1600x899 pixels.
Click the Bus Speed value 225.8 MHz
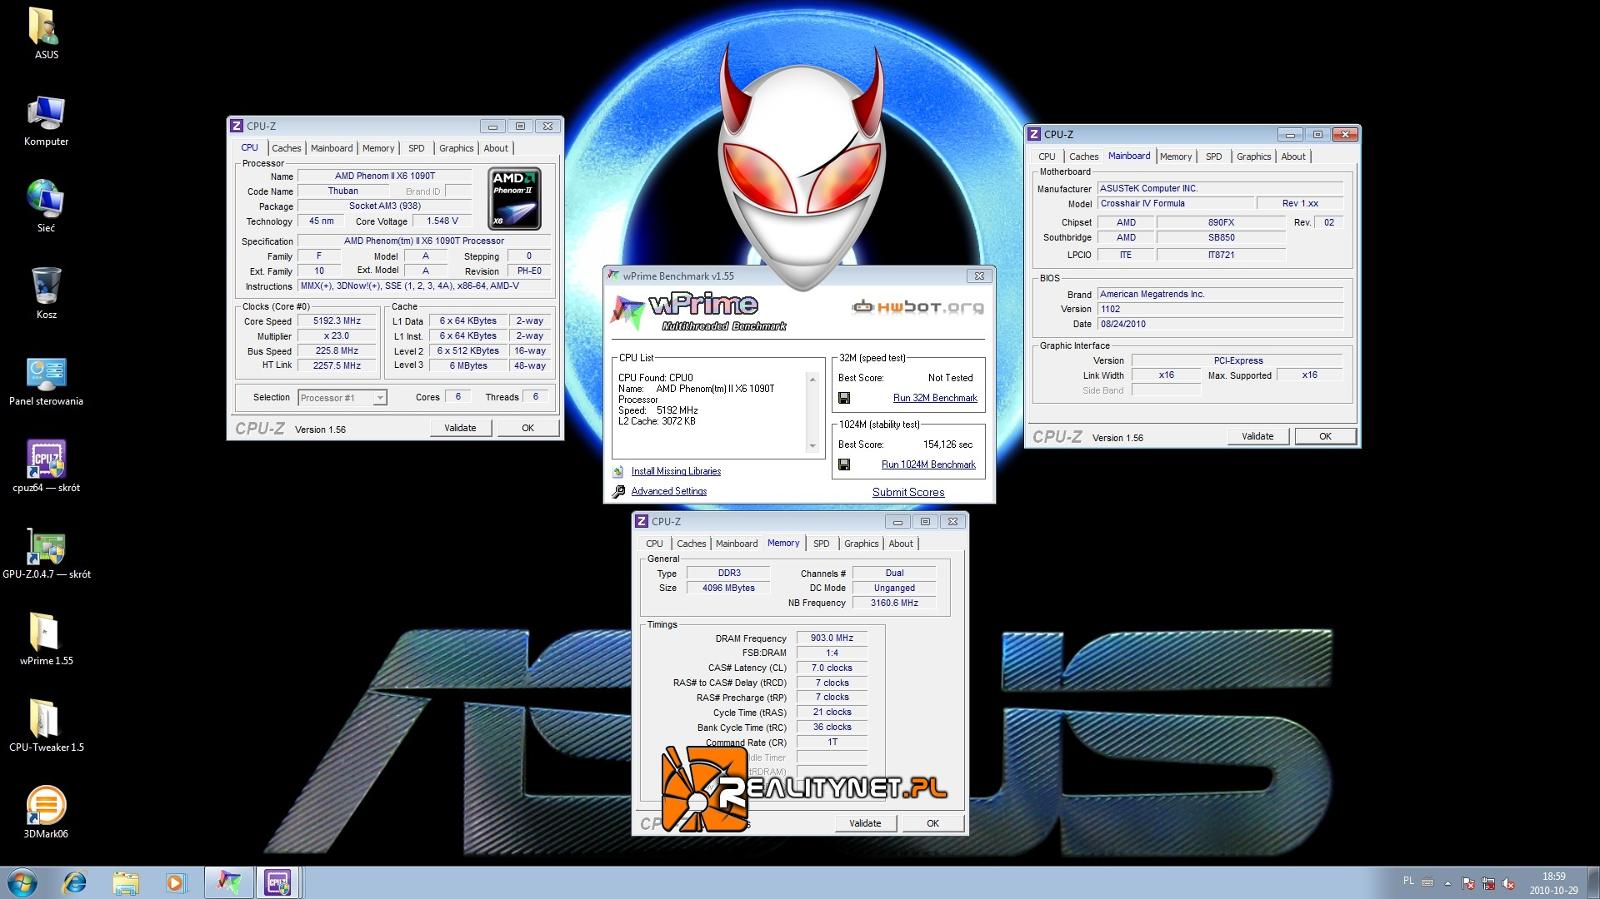pyautogui.click(x=337, y=351)
